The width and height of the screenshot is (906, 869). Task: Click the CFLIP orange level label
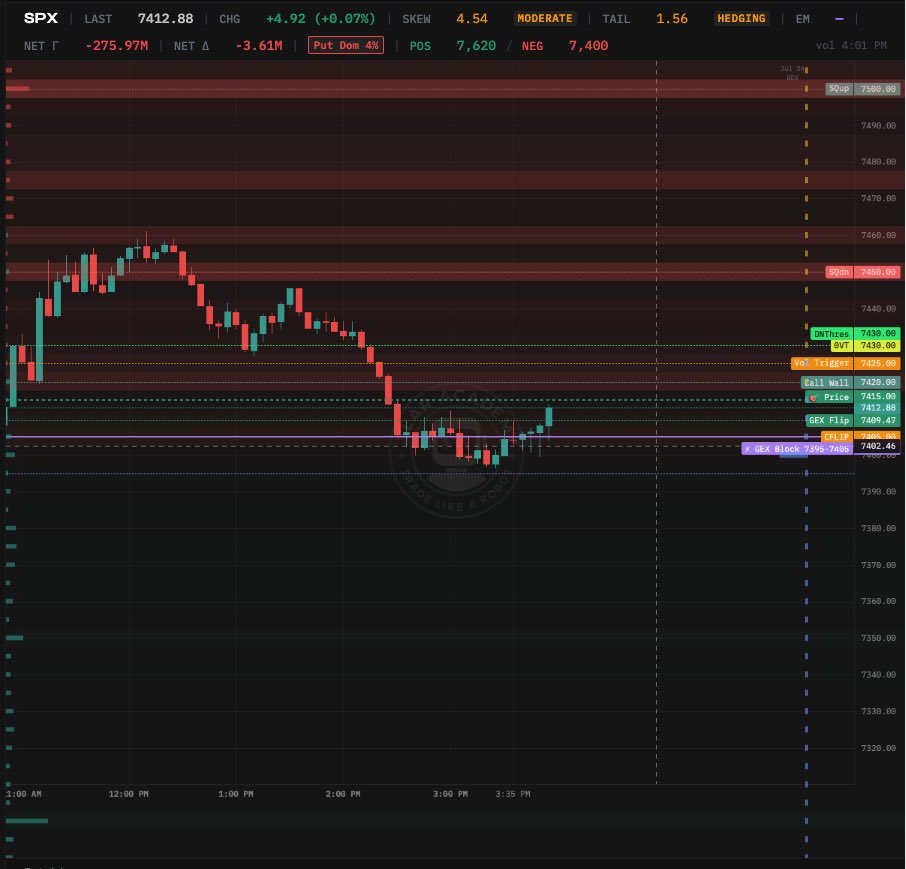tap(836, 436)
